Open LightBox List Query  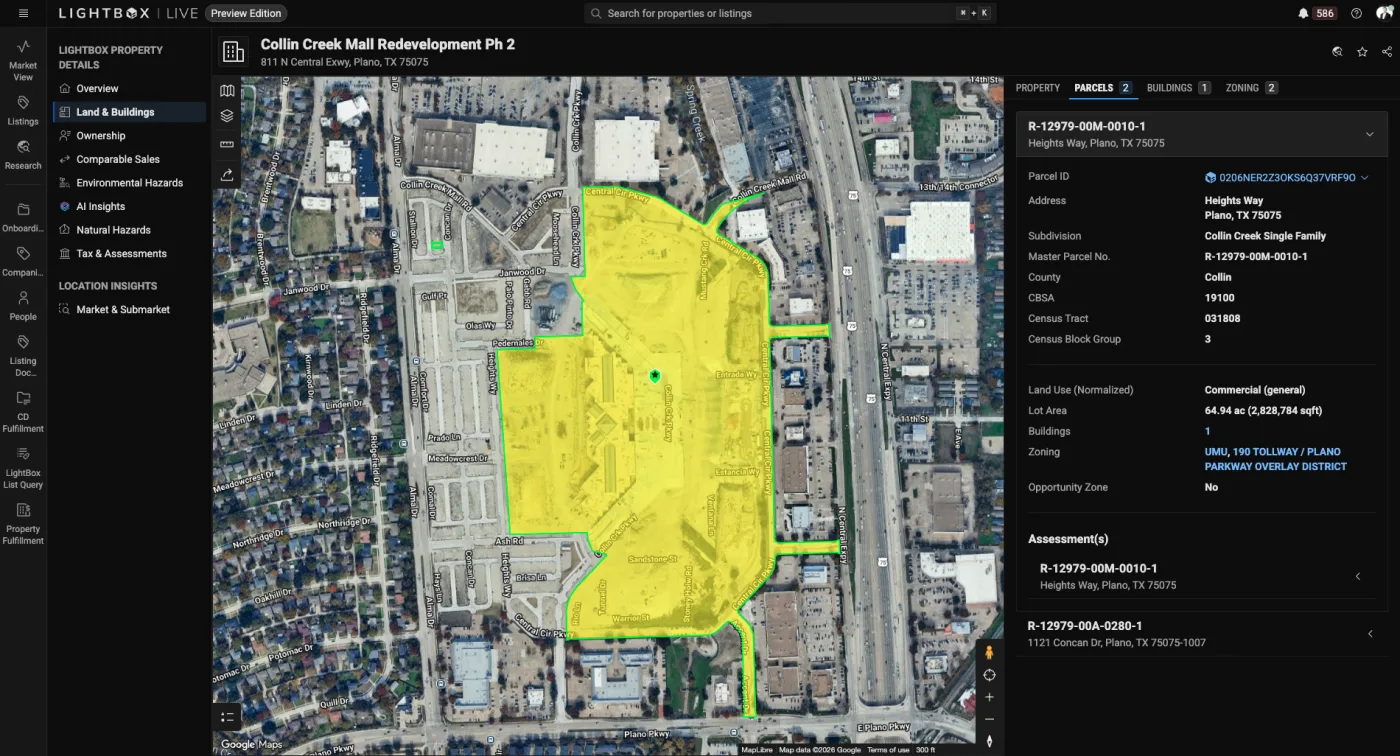[23, 468]
